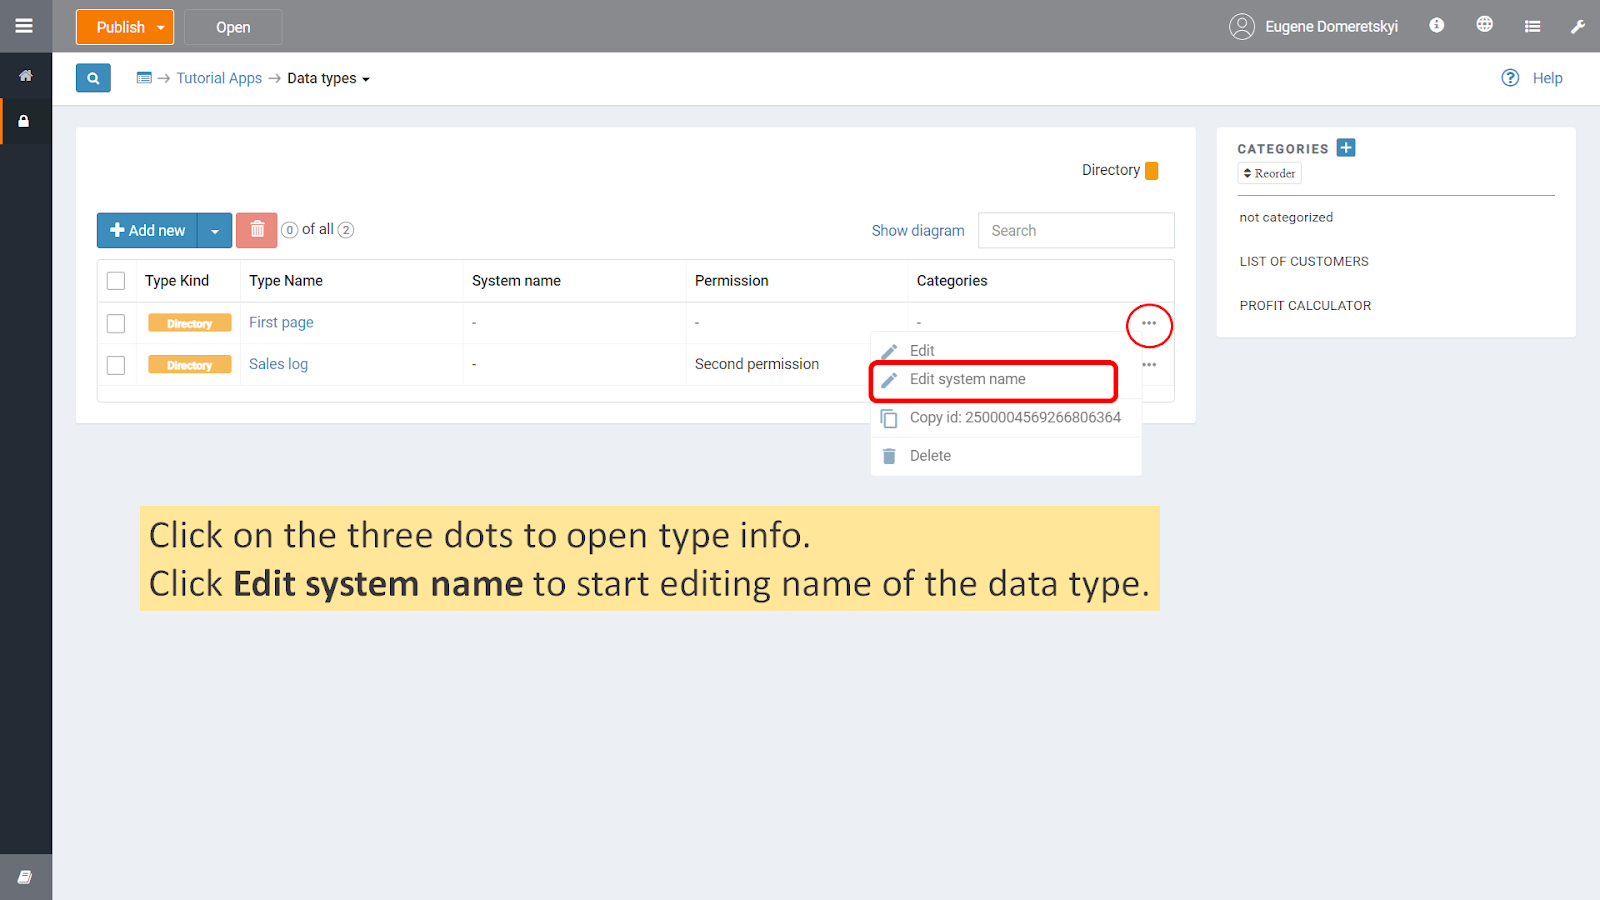The height and width of the screenshot is (900, 1600).
Task: Click the Show diagram link
Action: click(x=917, y=231)
